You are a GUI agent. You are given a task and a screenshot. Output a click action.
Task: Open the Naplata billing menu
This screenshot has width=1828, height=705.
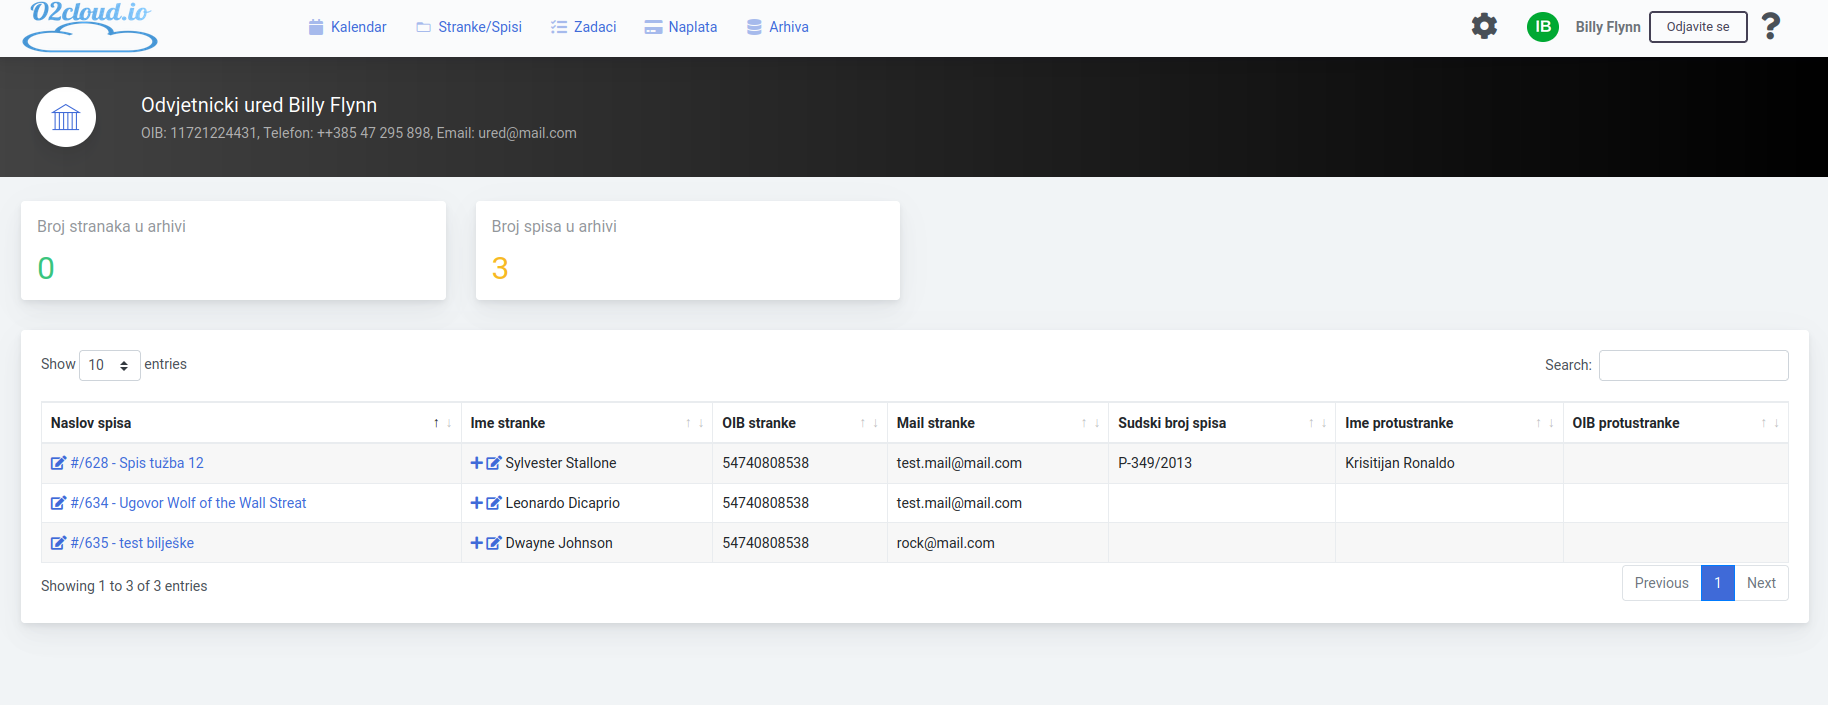[x=681, y=27]
